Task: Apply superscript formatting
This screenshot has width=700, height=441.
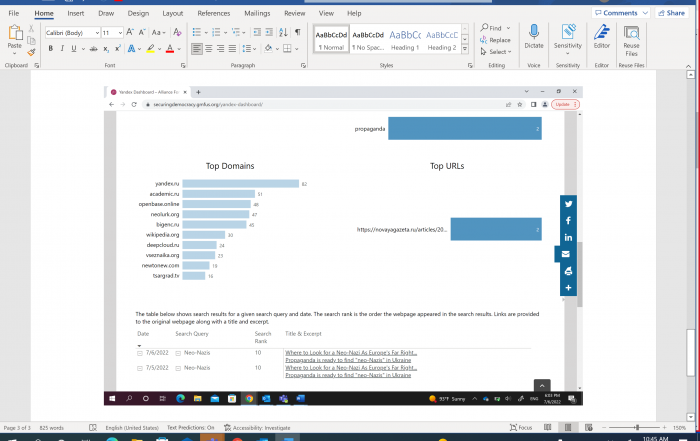Action: coord(117,49)
